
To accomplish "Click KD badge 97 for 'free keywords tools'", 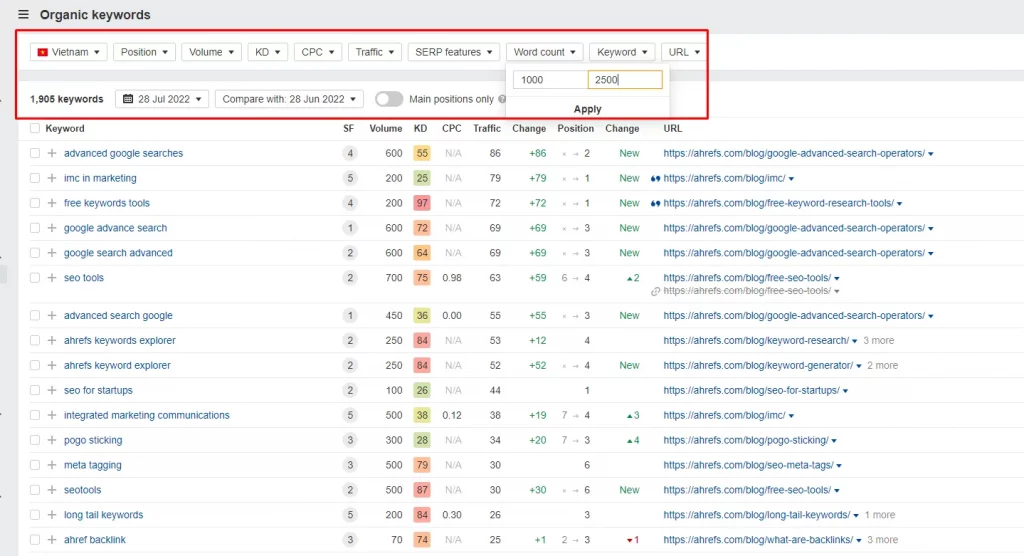I will tap(422, 203).
